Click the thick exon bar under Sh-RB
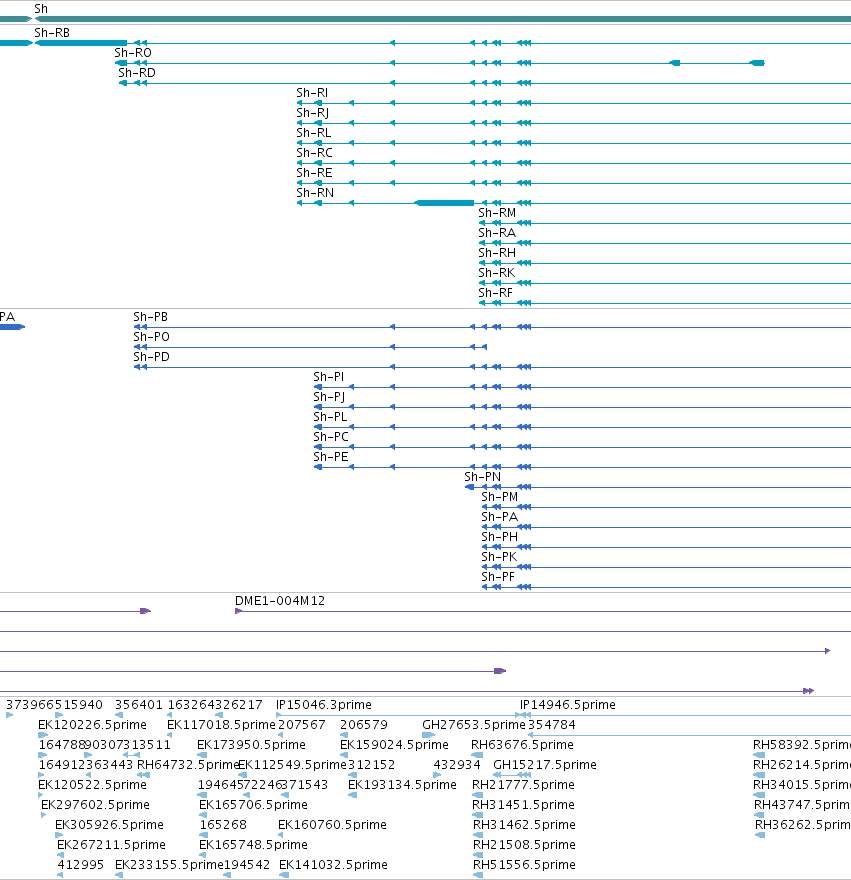Screen dimensions: 851x880 (81, 43)
